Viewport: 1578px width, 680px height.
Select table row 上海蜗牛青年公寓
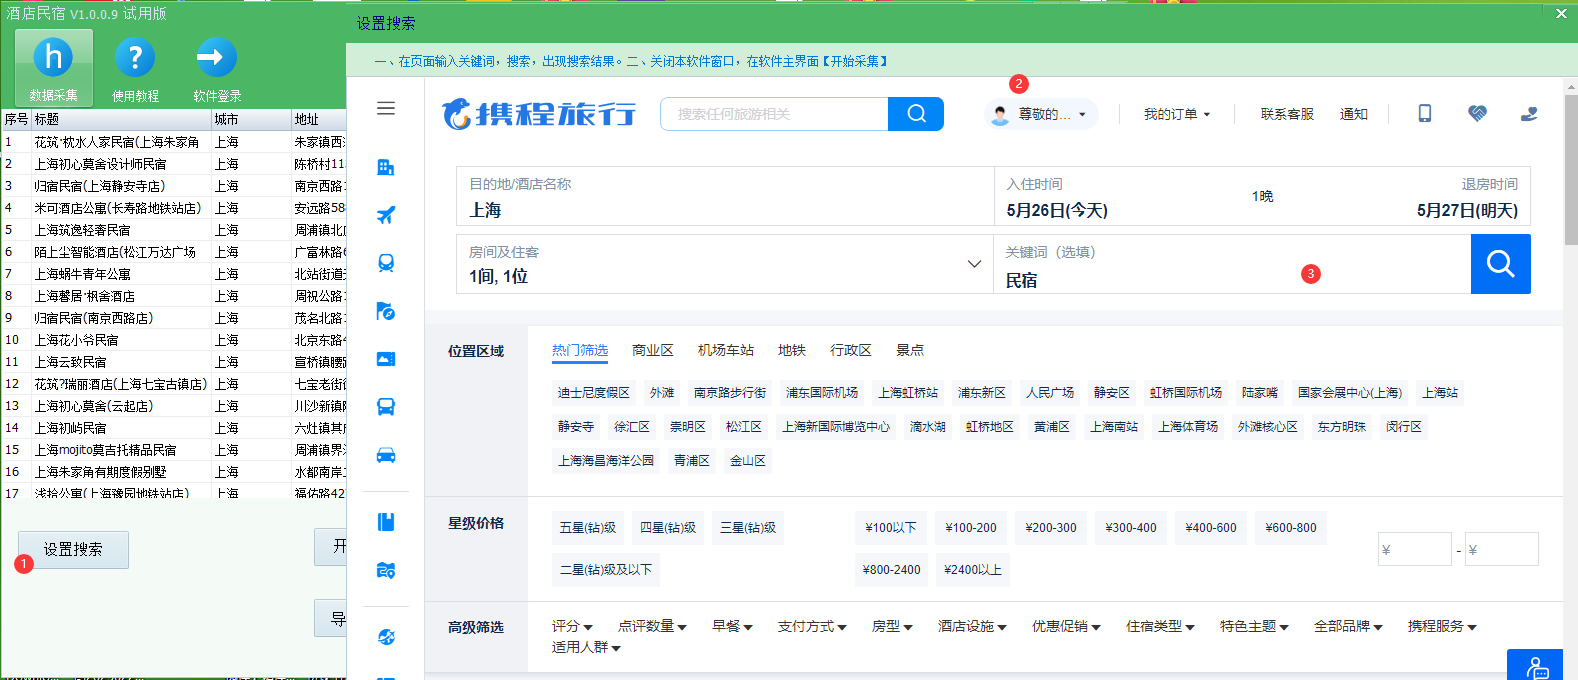[174, 273]
